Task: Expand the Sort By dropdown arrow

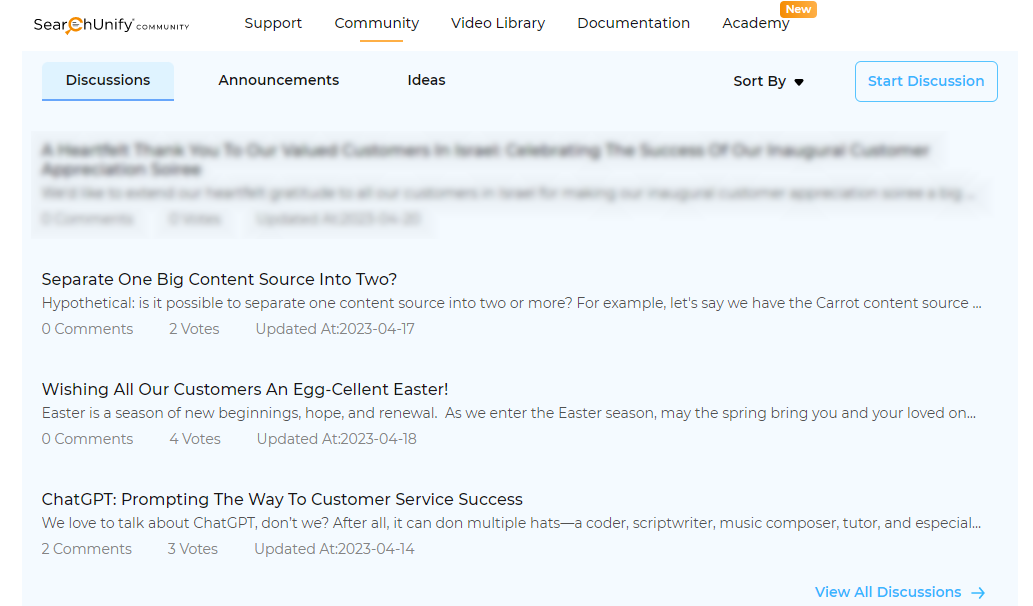Action: 799,82
